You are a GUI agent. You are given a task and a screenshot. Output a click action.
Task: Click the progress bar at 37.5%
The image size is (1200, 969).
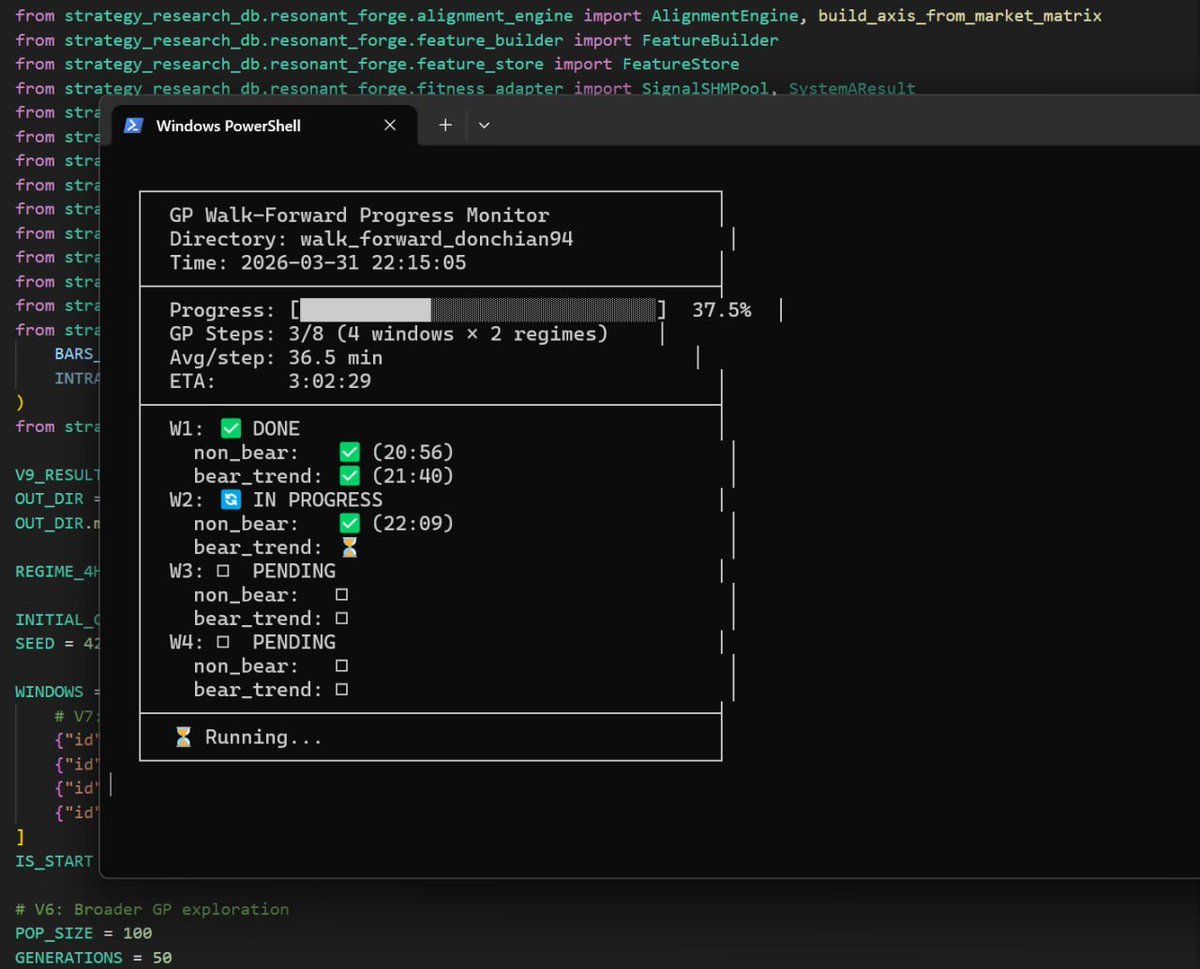pyautogui.click(x=479, y=310)
